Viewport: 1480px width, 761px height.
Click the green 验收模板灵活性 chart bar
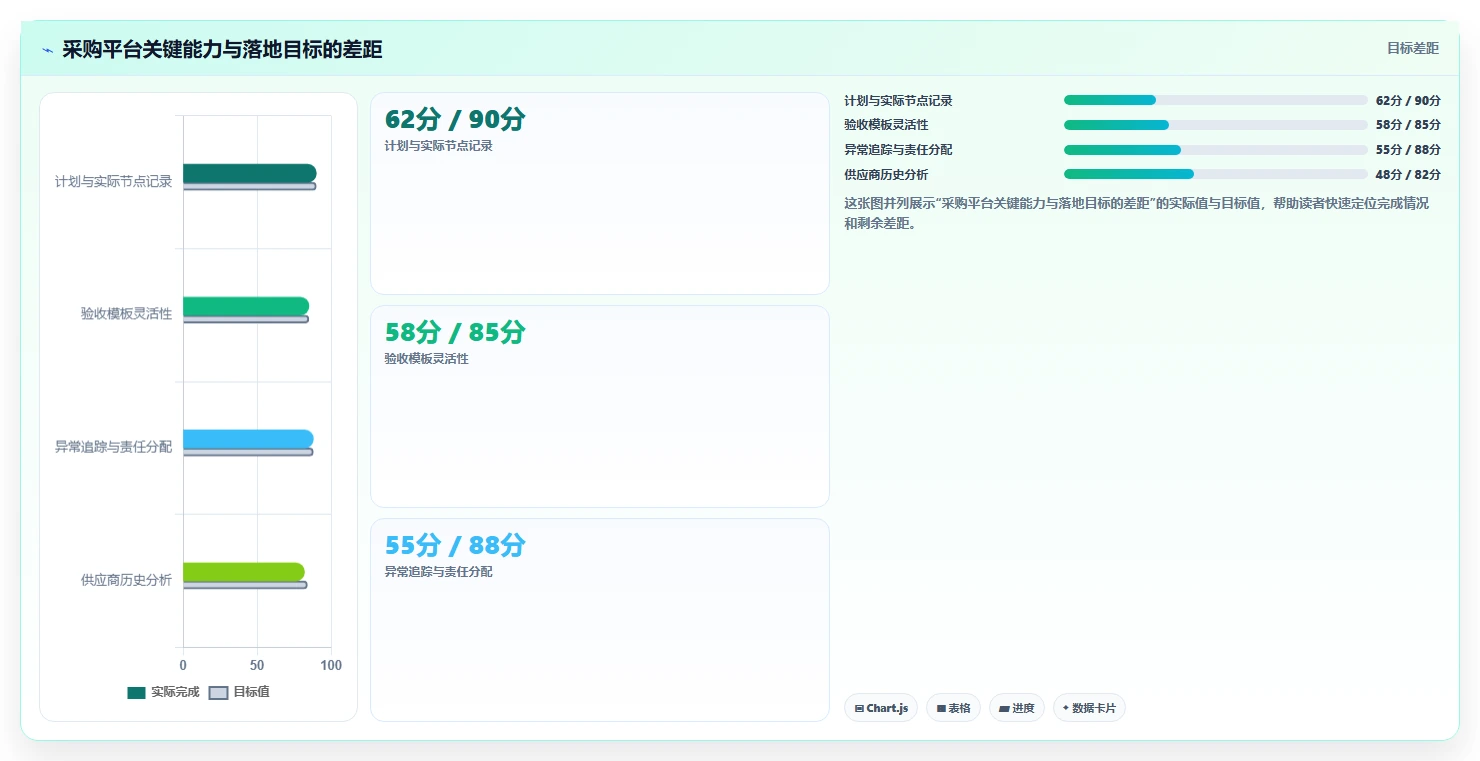(x=246, y=306)
